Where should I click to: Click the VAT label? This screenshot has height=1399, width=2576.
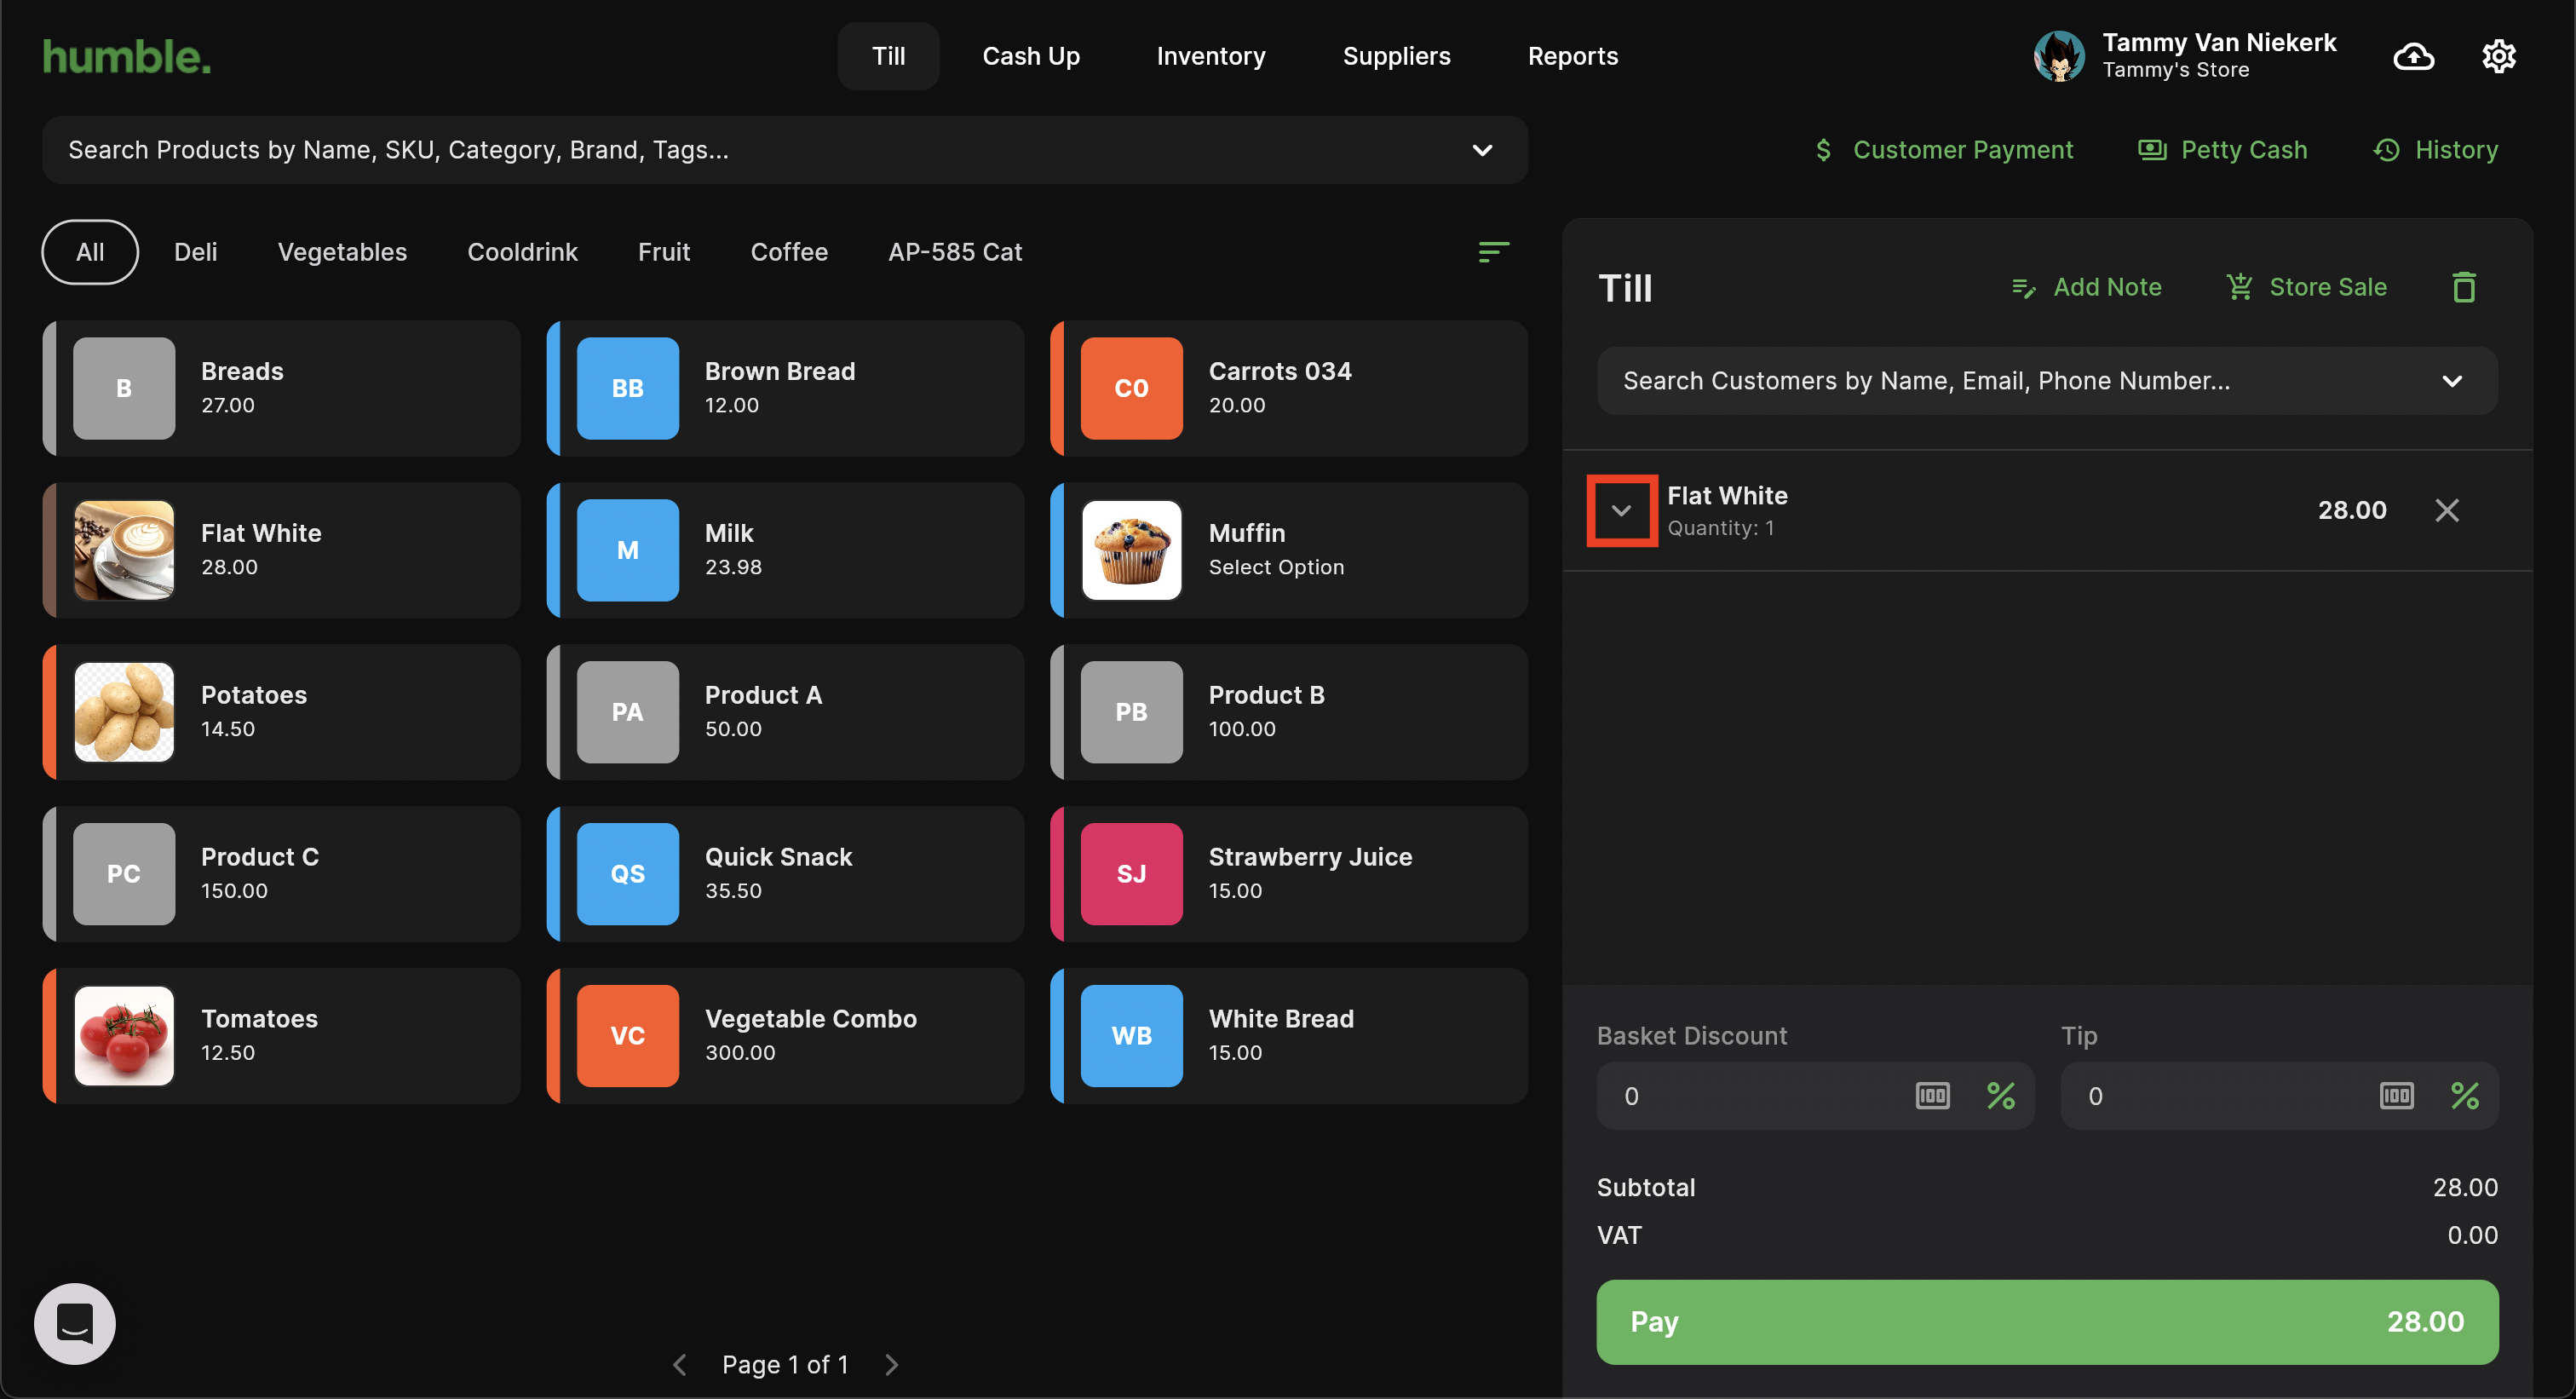1618,1235
